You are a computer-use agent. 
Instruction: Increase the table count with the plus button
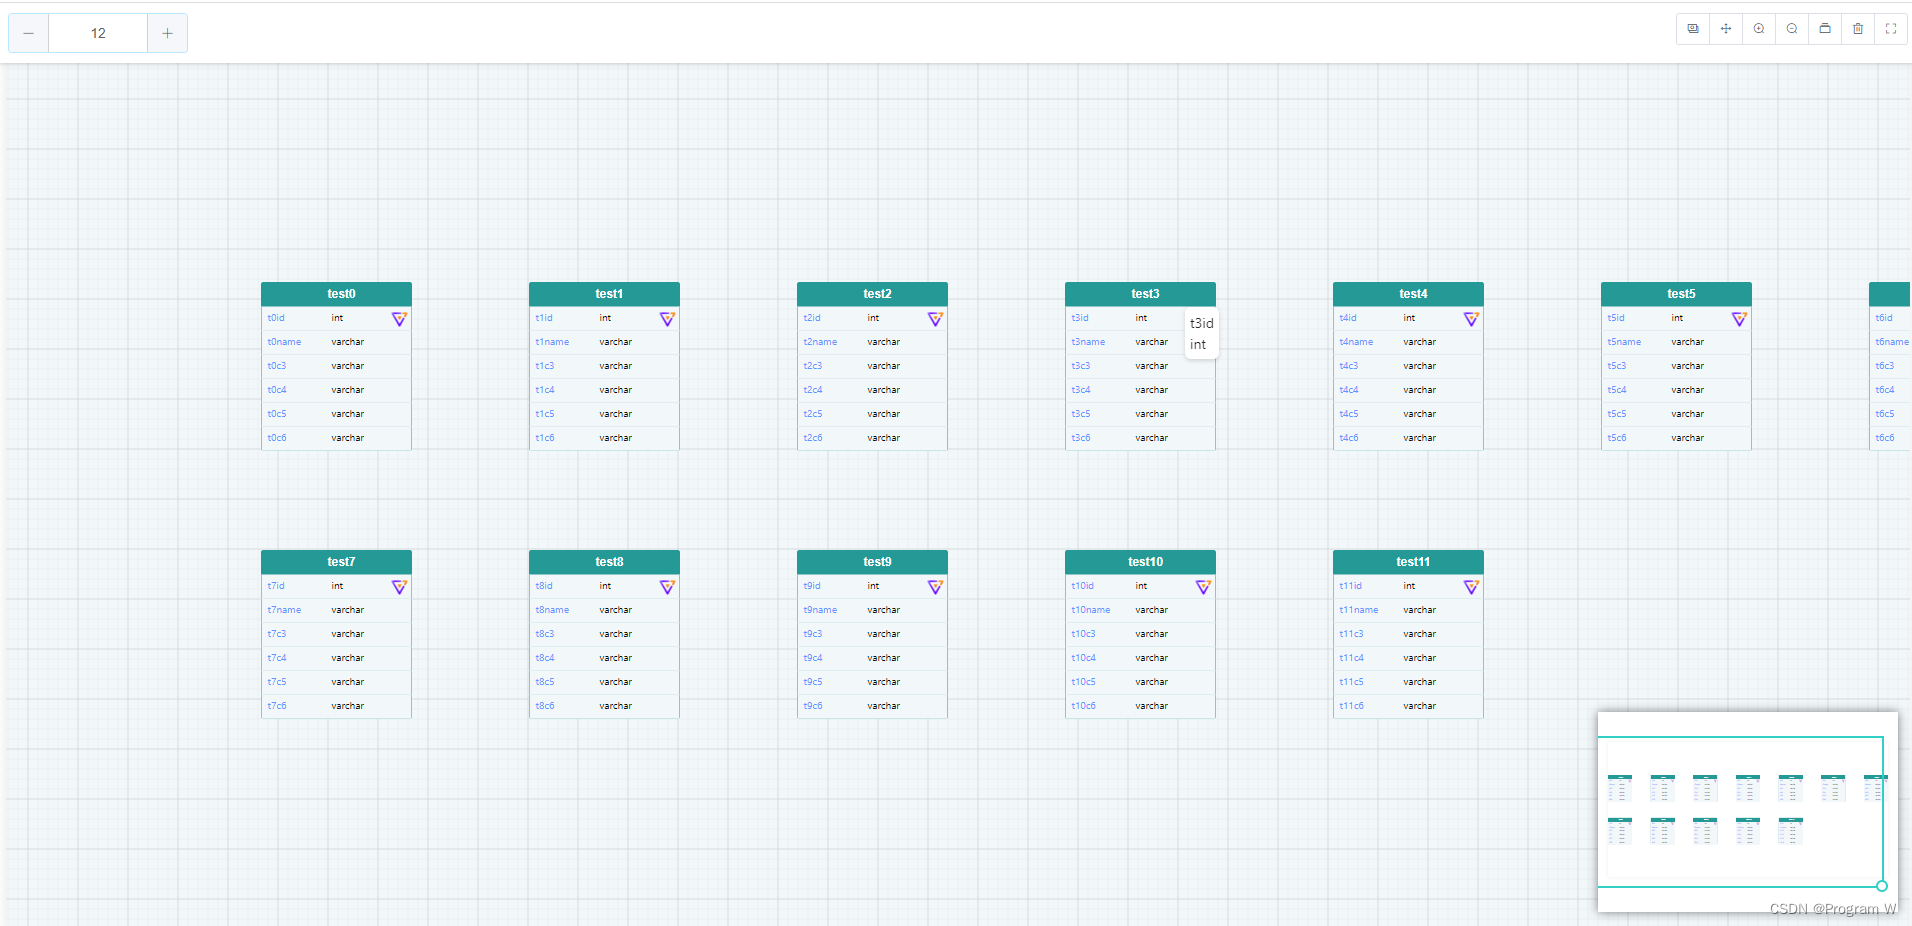click(167, 33)
